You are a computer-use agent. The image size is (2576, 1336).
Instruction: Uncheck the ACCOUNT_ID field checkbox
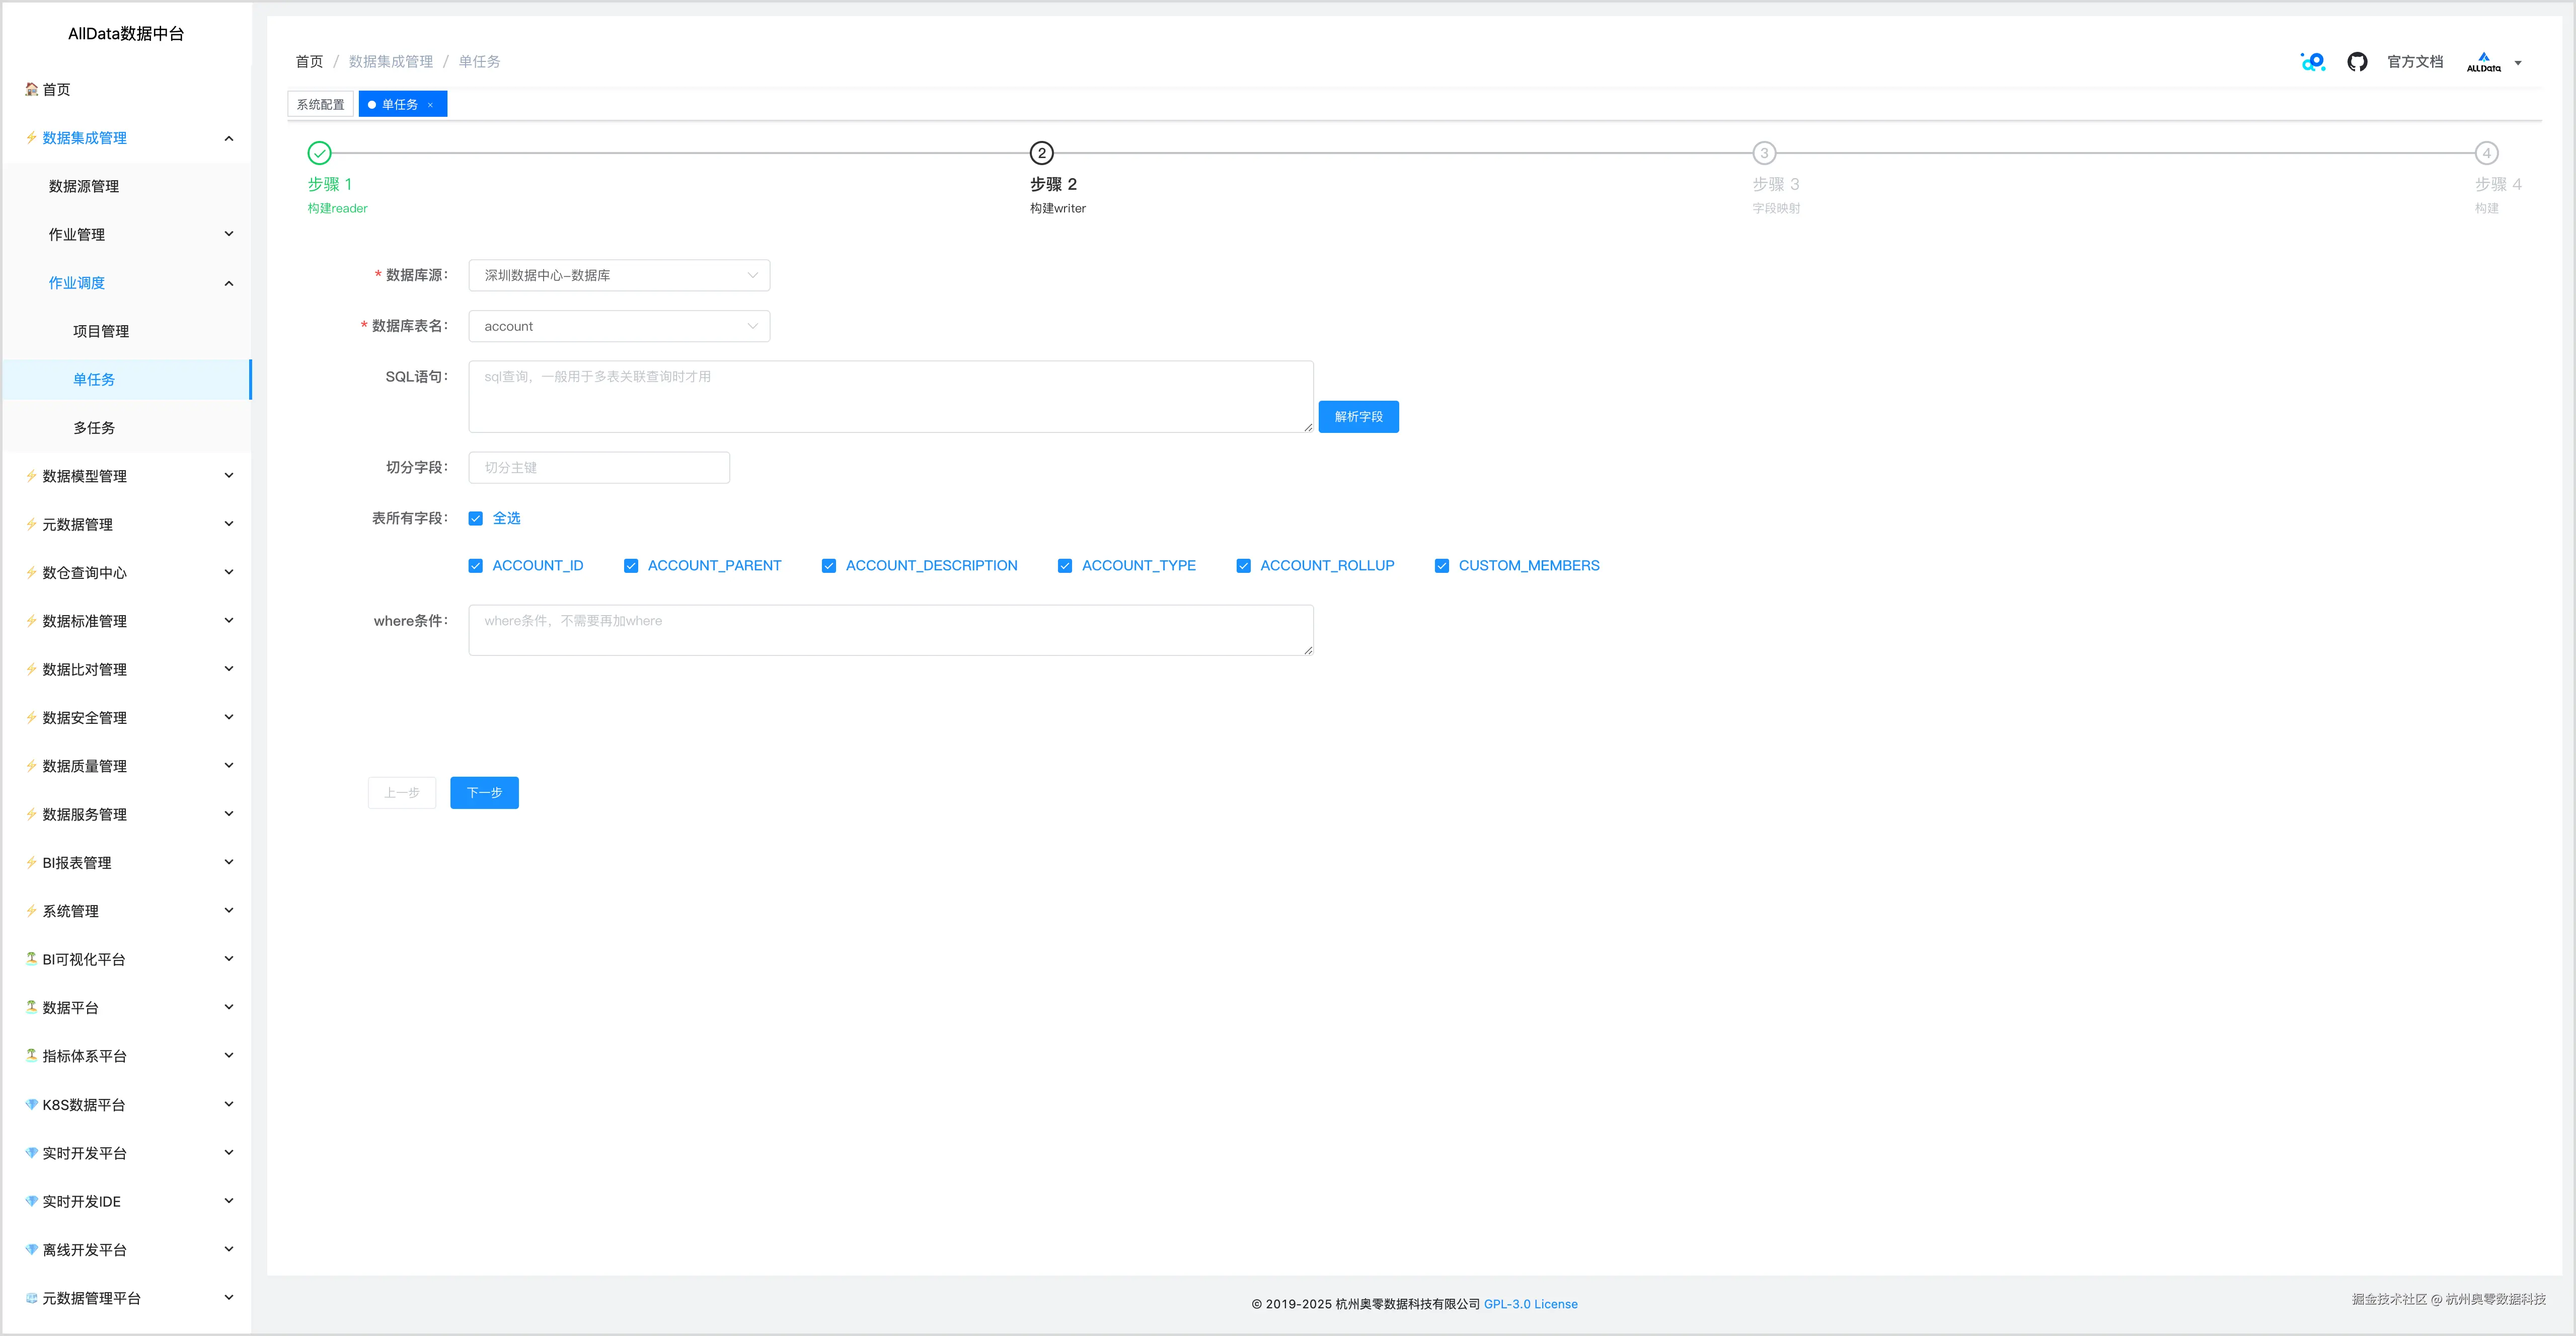coord(476,566)
